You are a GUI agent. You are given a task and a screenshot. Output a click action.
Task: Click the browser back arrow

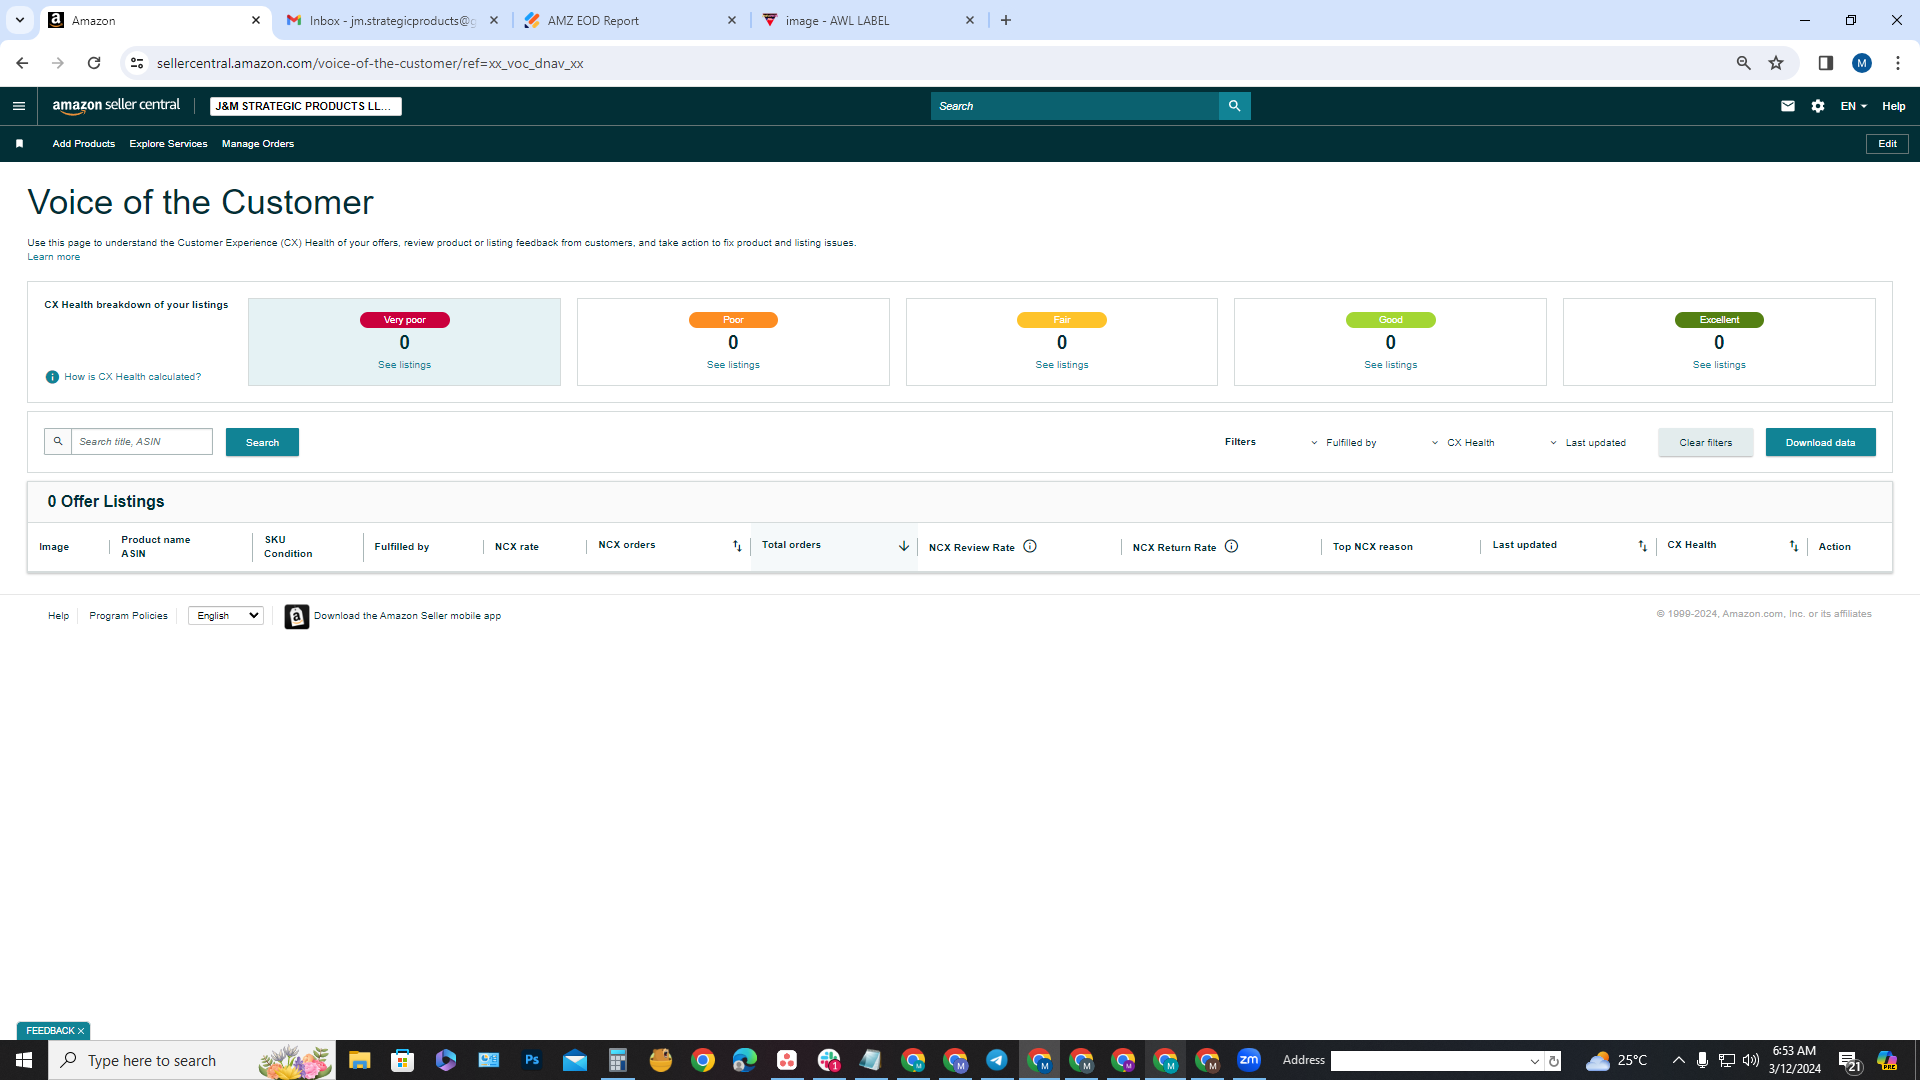click(22, 63)
